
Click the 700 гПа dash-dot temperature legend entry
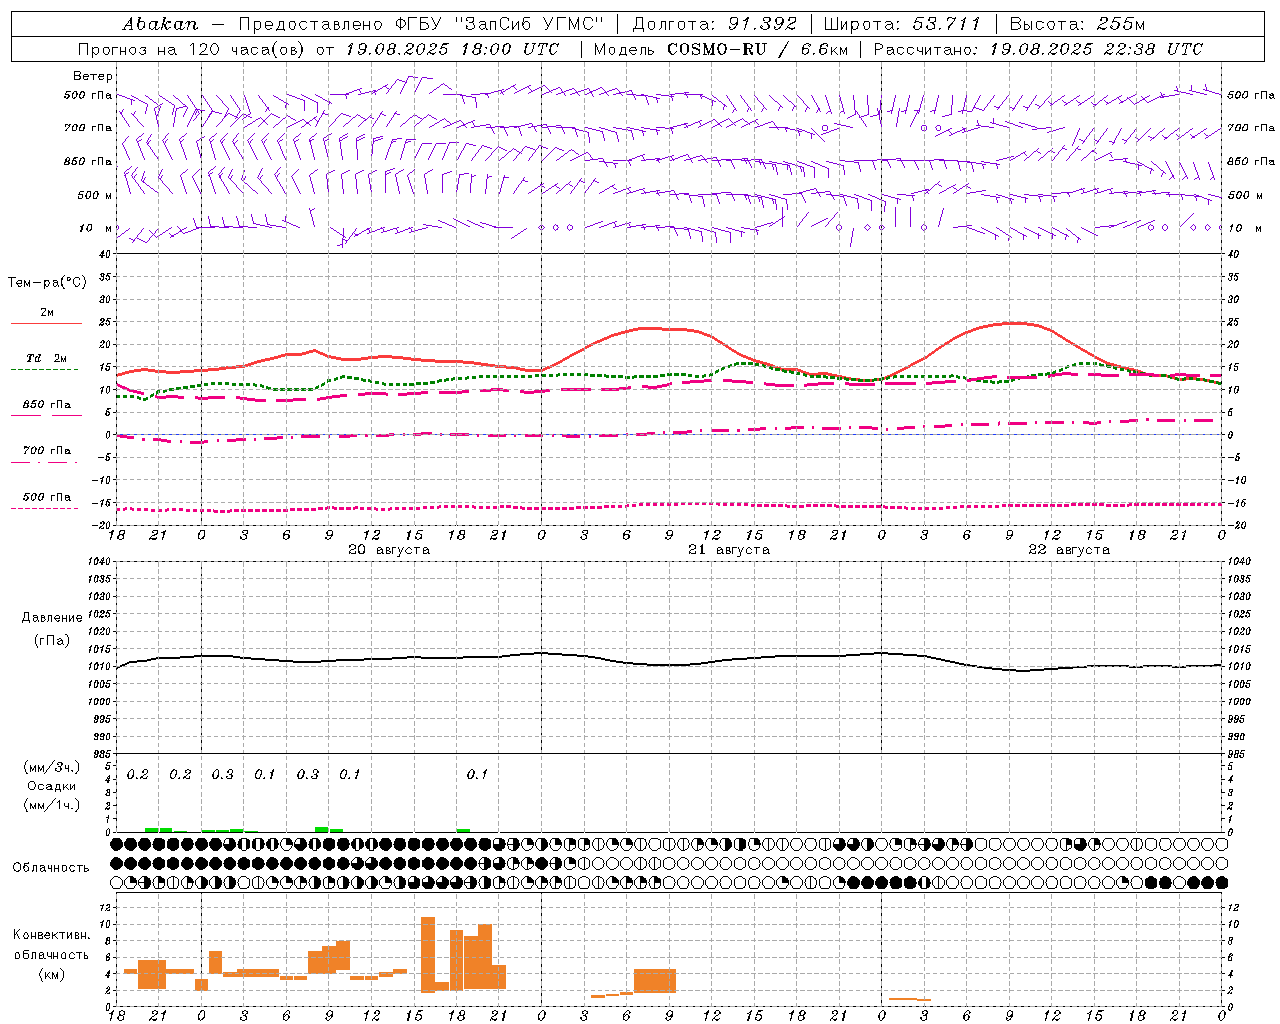tap(46, 450)
